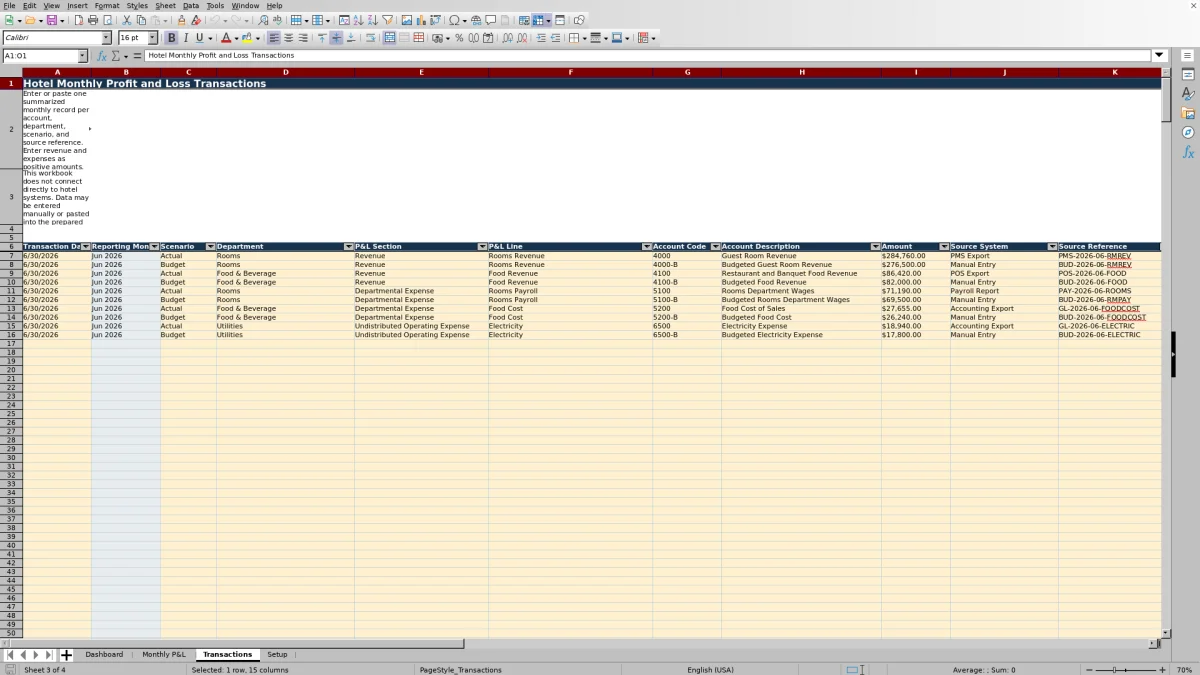The width and height of the screenshot is (1200, 675).
Task: Click the AutoFilter funnel icon
Action: click(387, 20)
